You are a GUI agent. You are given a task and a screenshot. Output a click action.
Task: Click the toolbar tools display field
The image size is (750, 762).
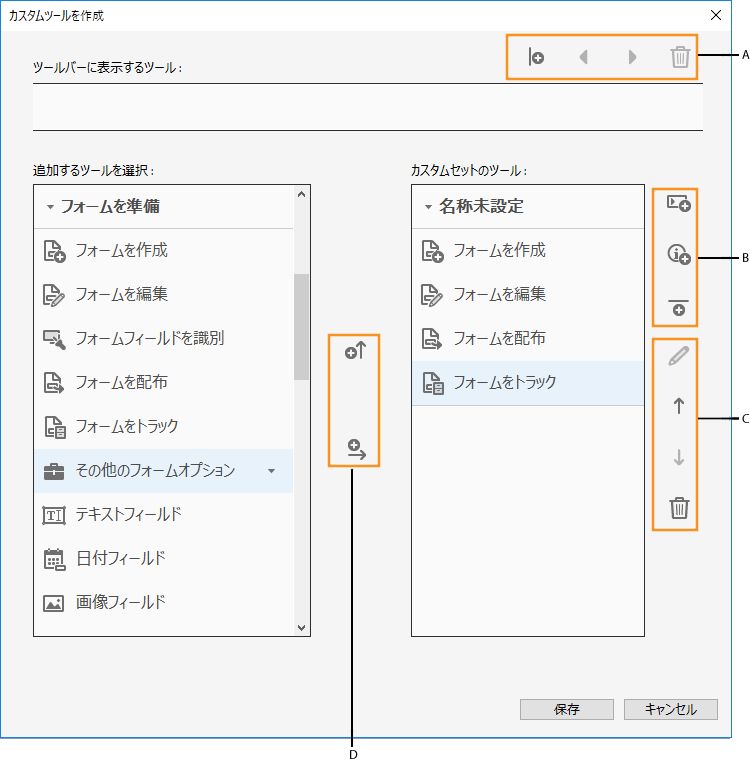click(x=367, y=106)
